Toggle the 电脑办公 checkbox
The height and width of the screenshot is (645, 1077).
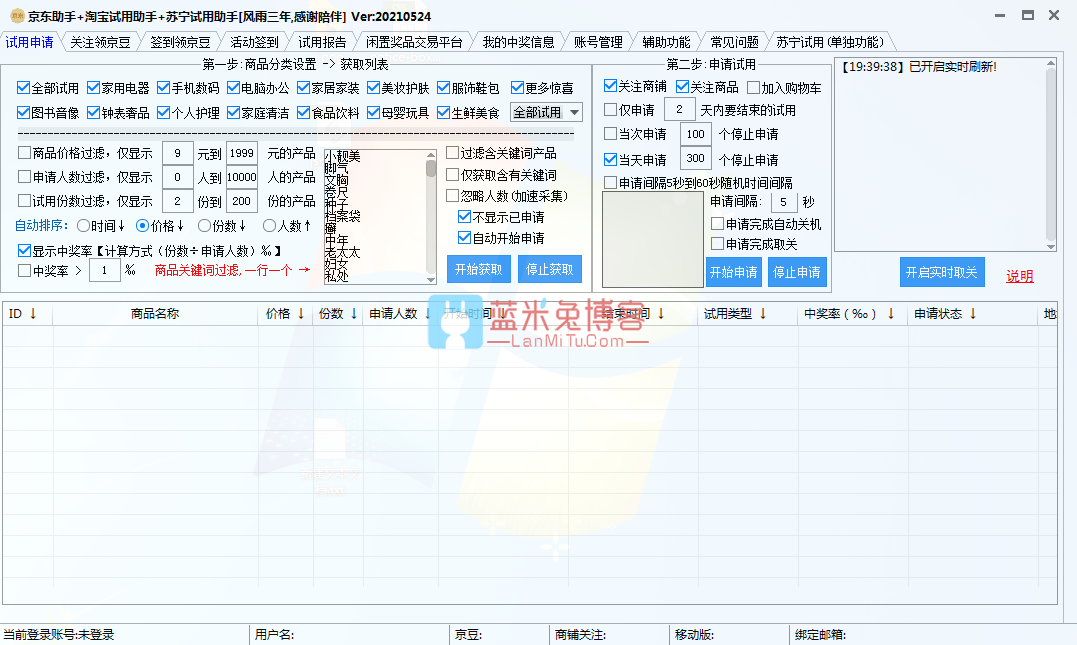[234, 87]
